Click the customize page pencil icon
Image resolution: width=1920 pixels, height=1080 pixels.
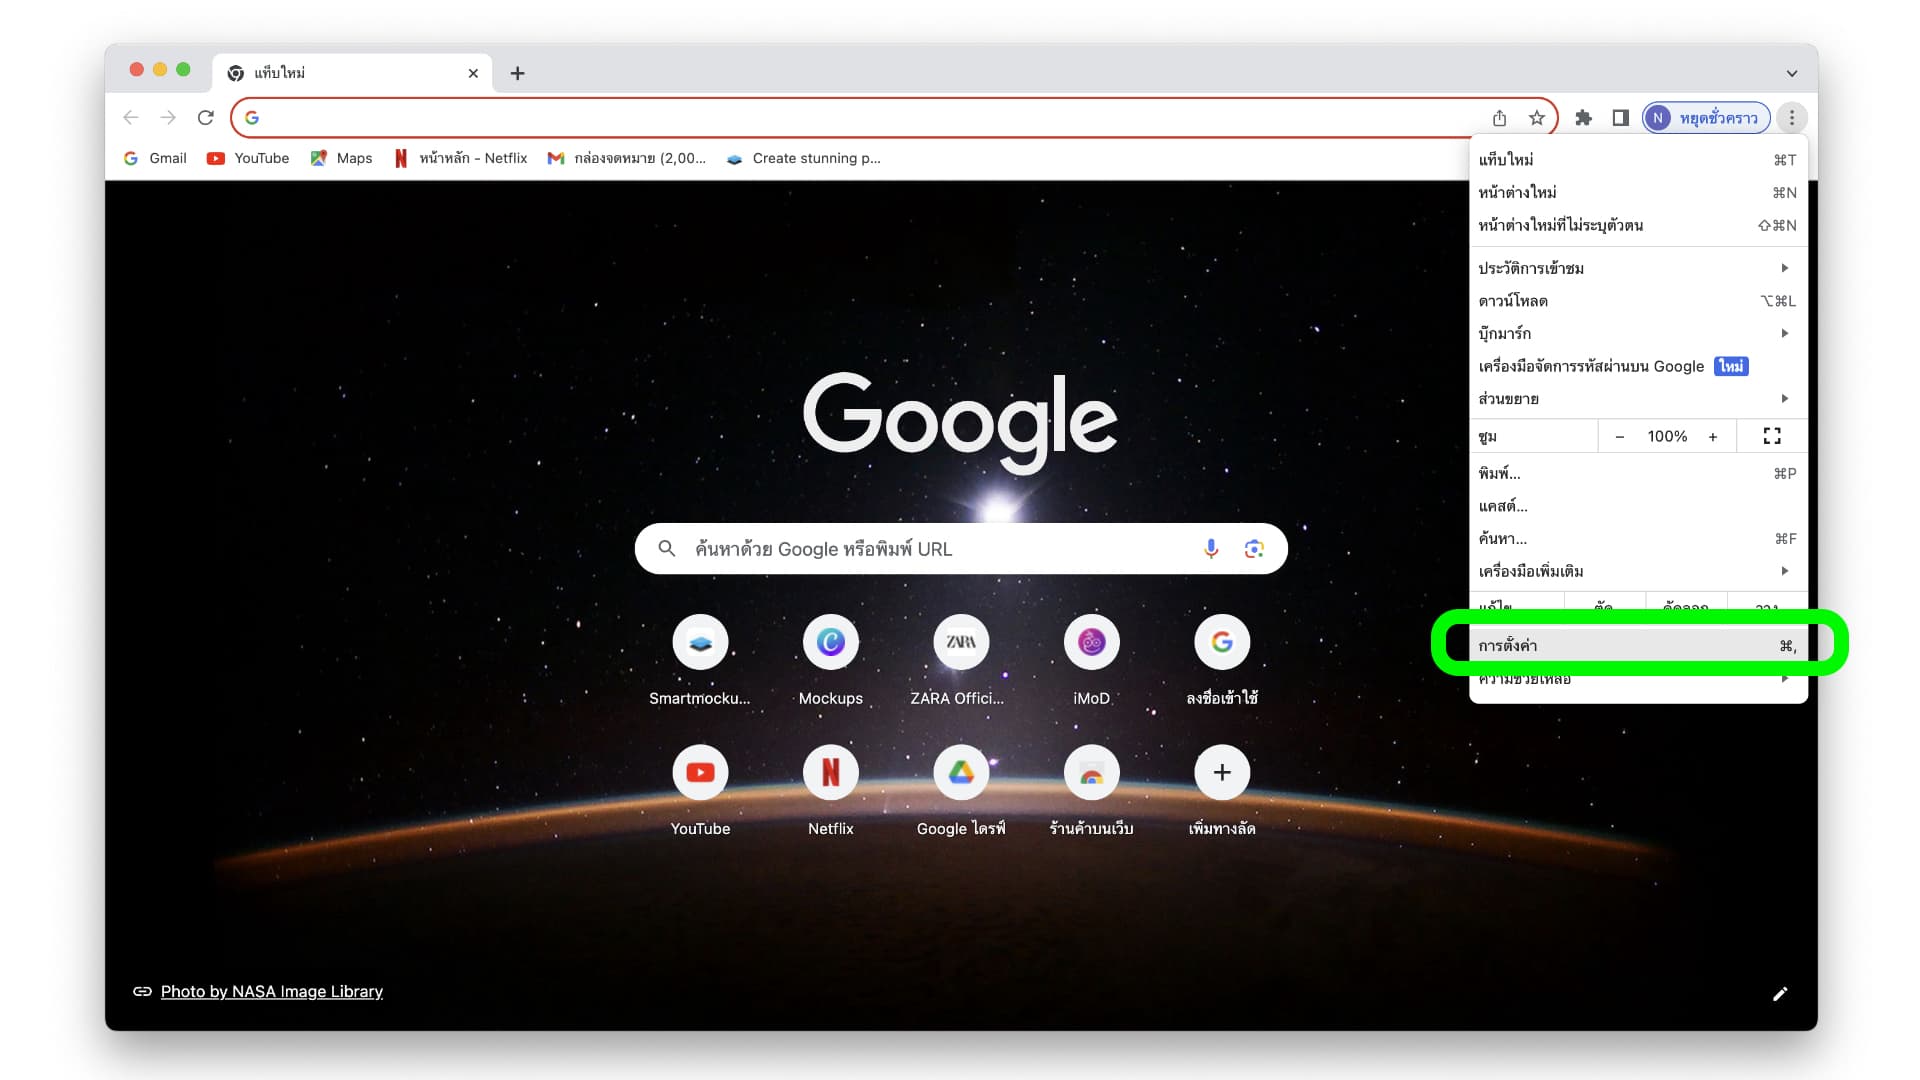click(1780, 993)
